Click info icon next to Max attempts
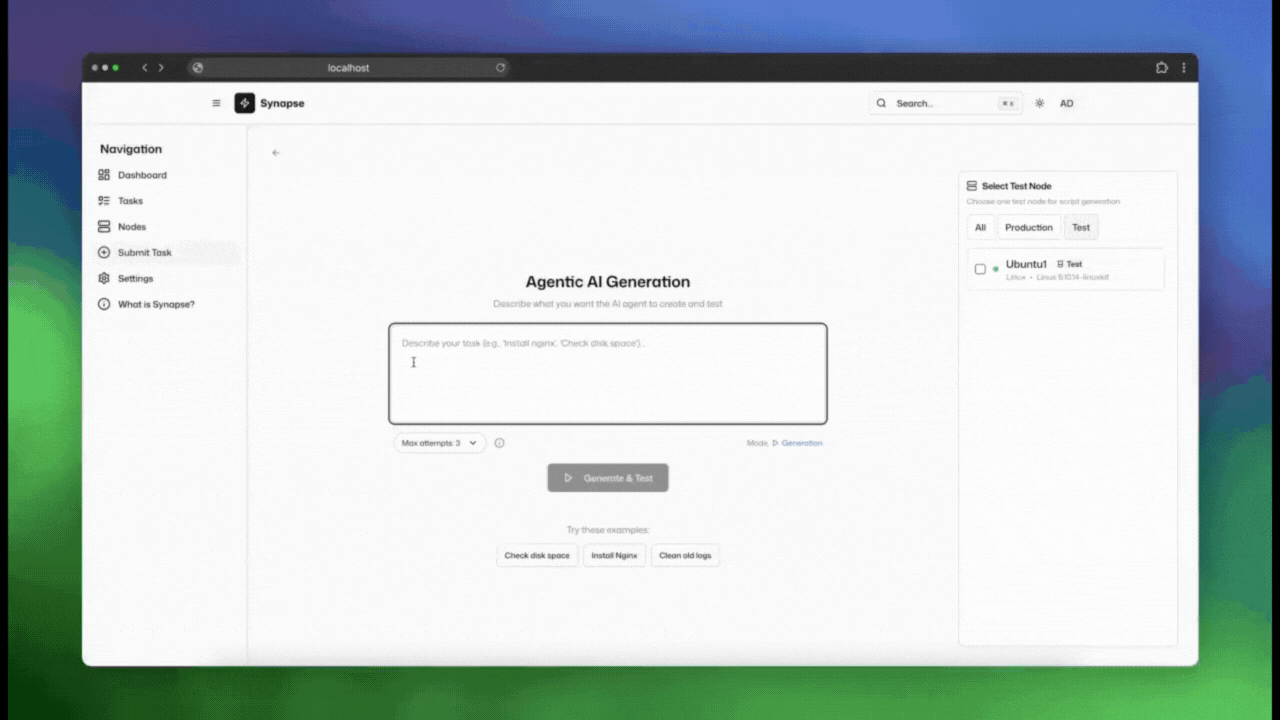The width and height of the screenshot is (1280, 720). coord(500,443)
